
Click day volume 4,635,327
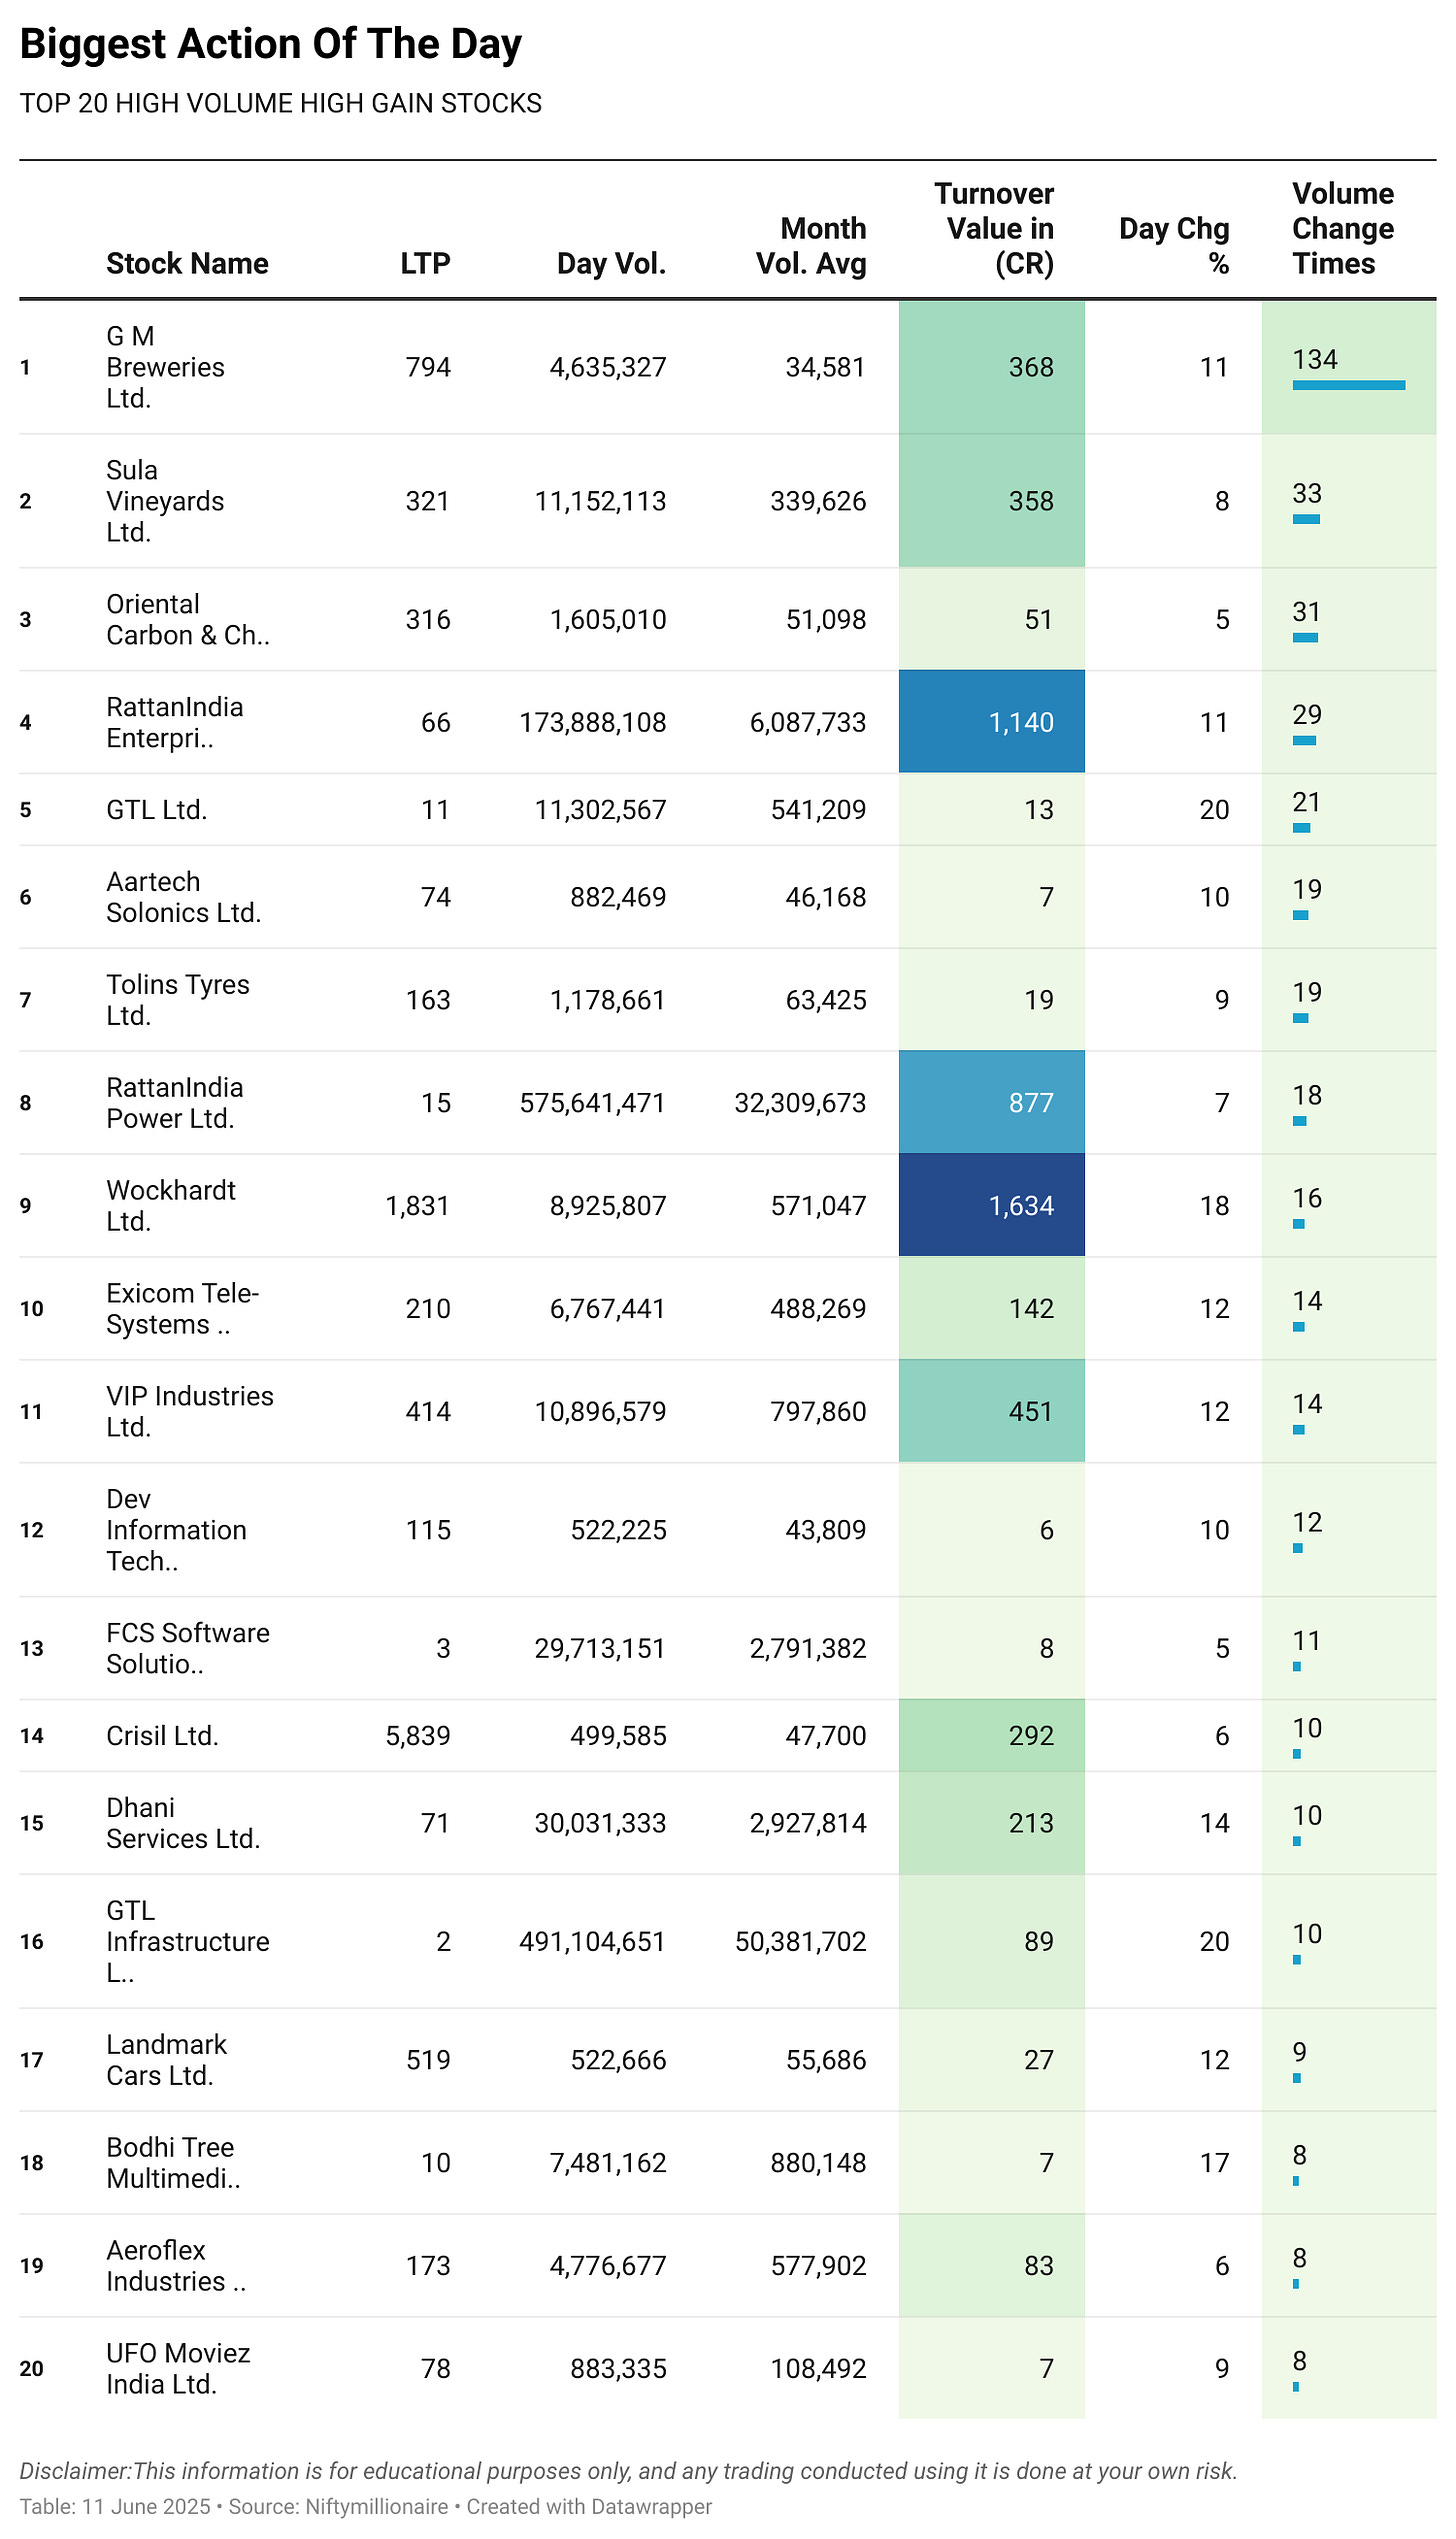point(608,367)
